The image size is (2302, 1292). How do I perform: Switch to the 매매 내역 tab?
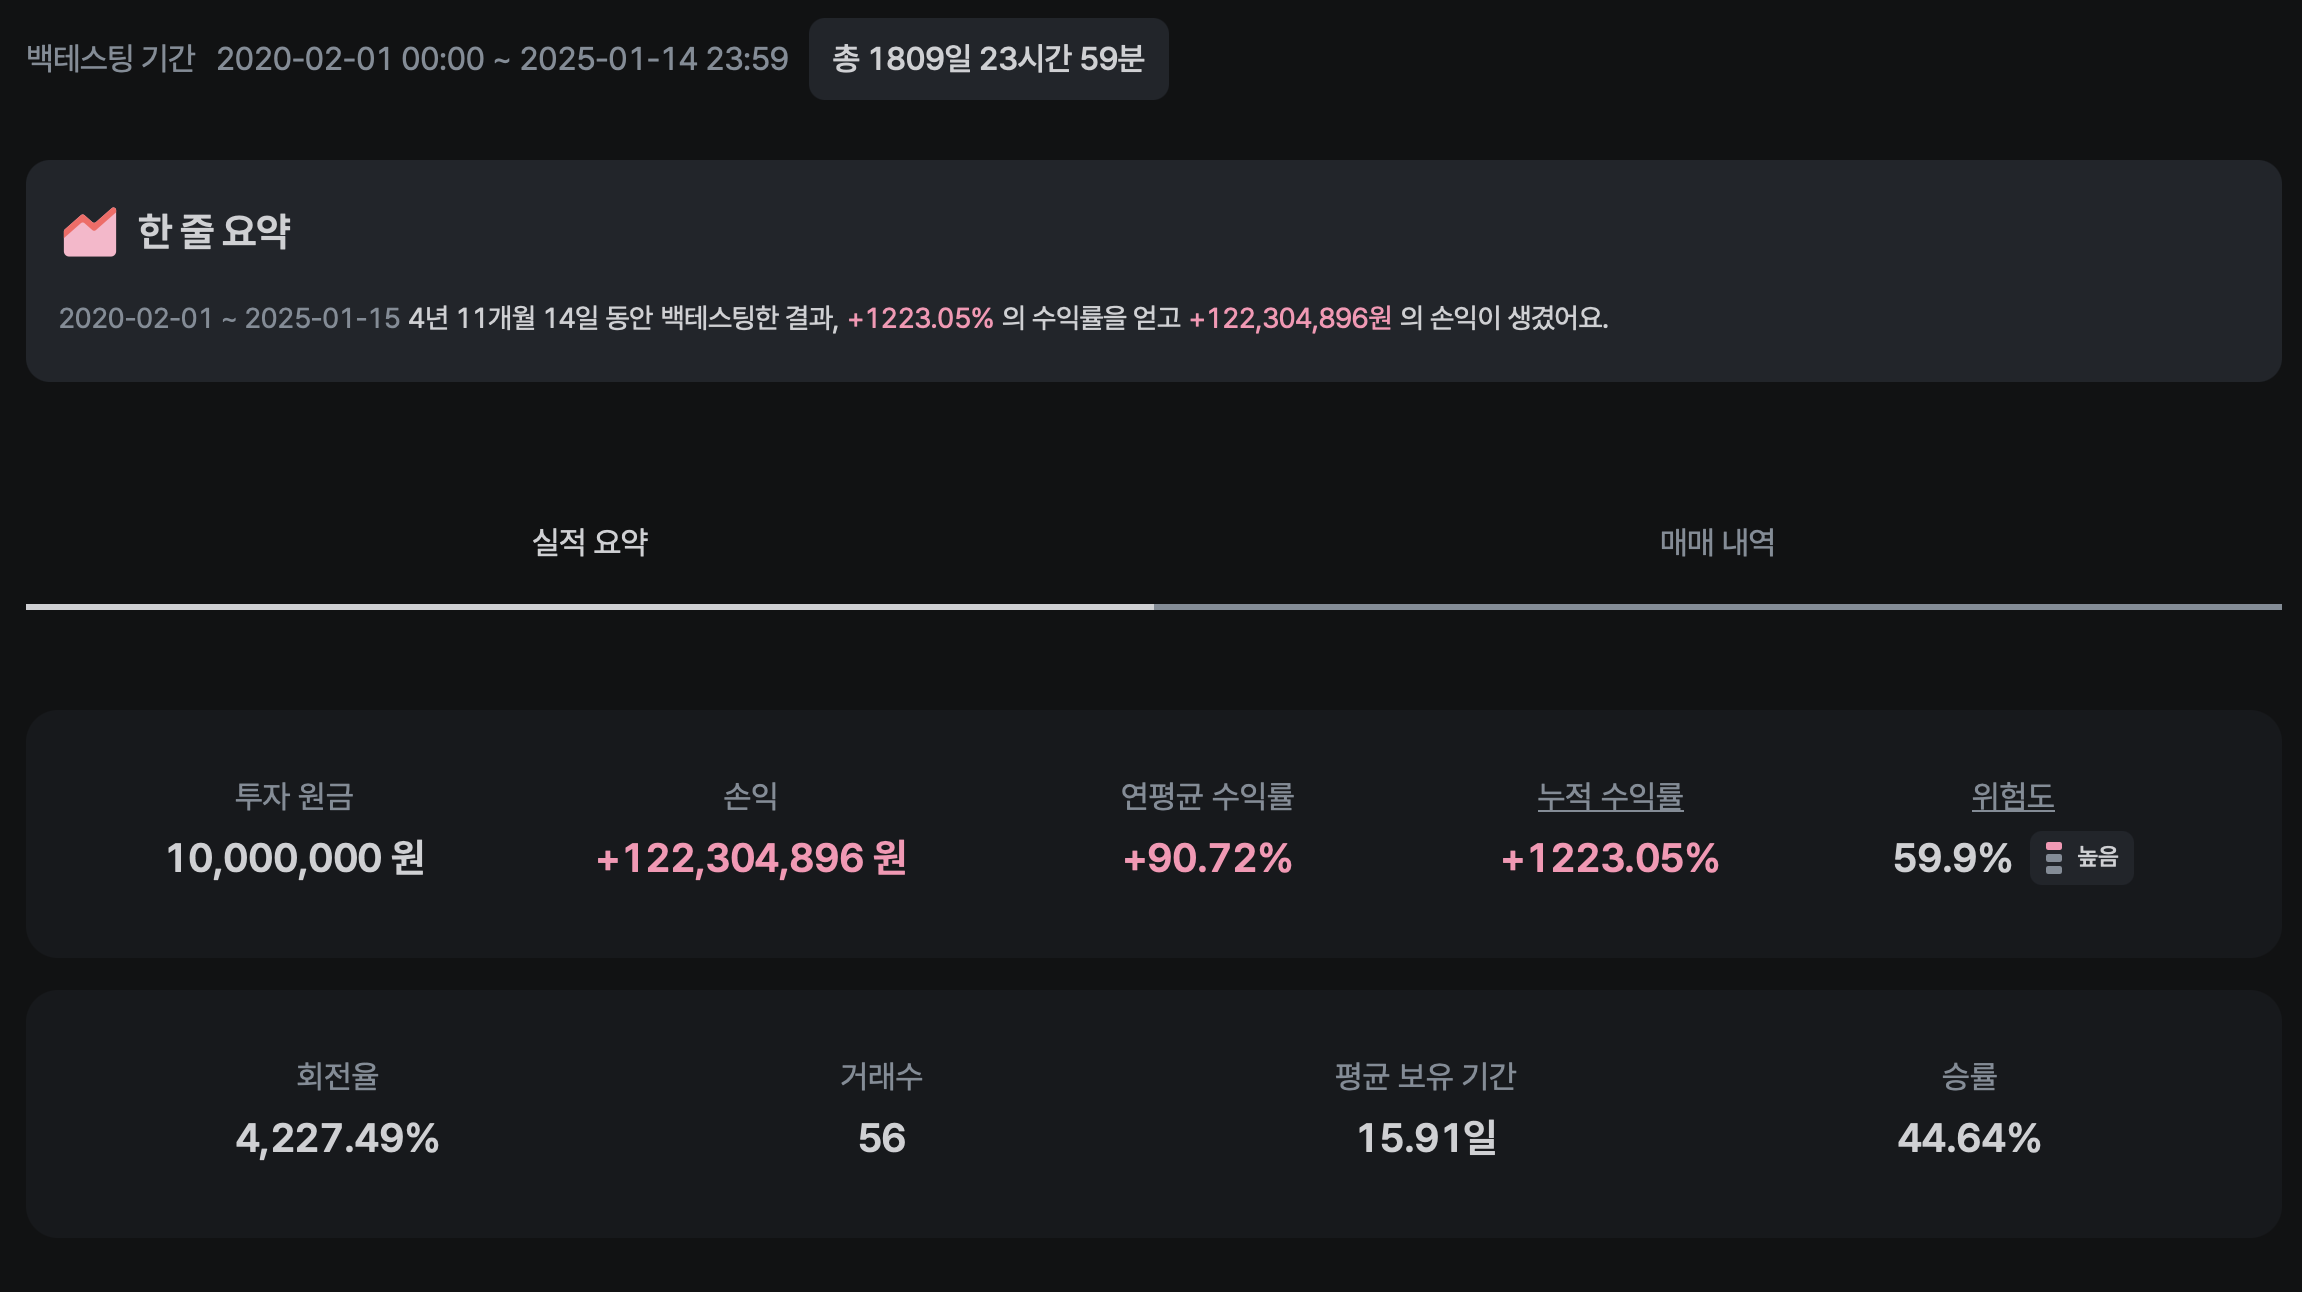[1717, 543]
